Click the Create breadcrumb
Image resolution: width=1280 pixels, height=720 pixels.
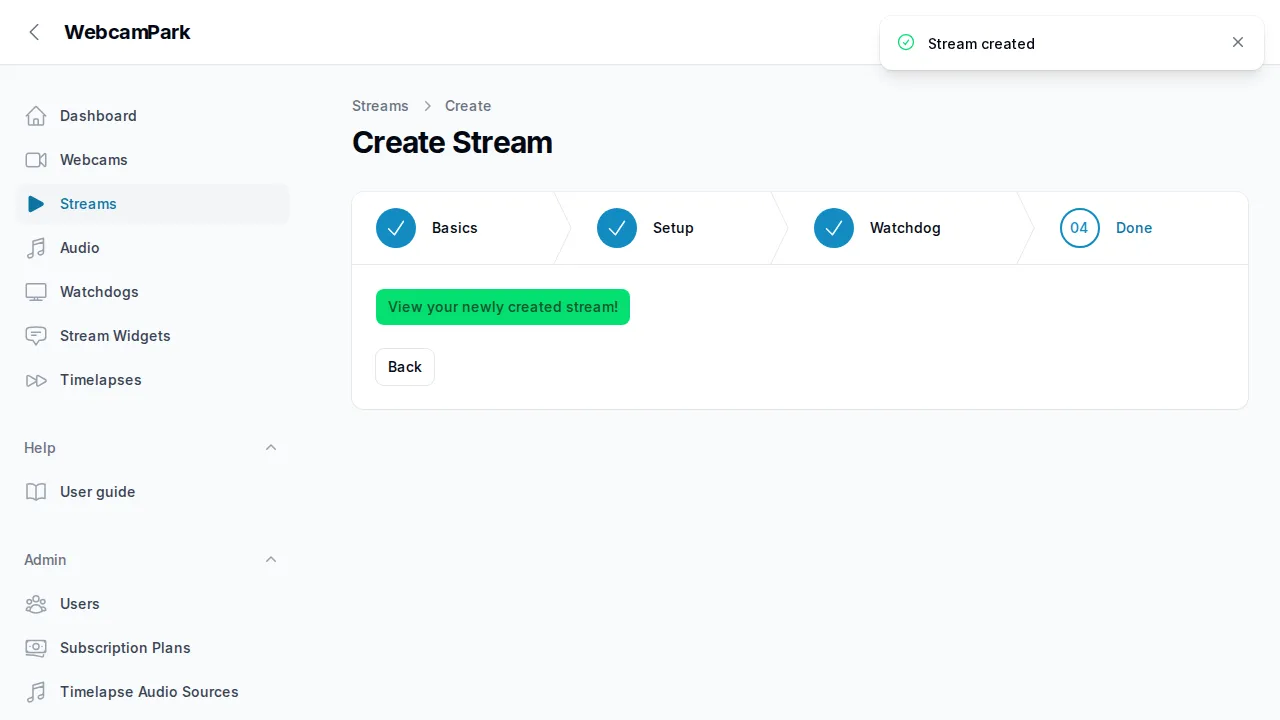pos(468,106)
